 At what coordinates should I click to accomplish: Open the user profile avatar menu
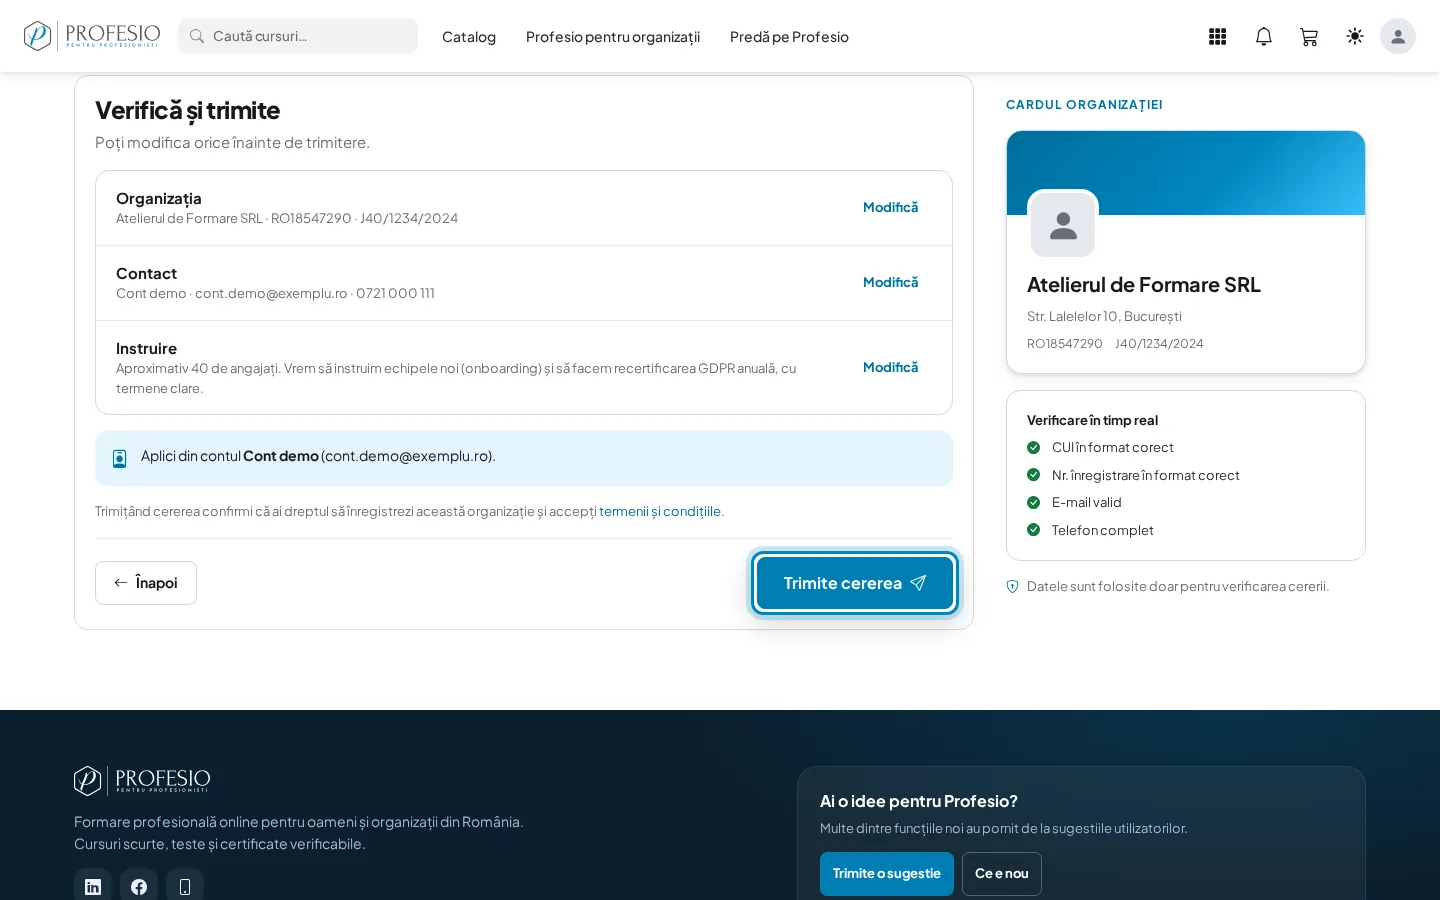pyautogui.click(x=1398, y=36)
